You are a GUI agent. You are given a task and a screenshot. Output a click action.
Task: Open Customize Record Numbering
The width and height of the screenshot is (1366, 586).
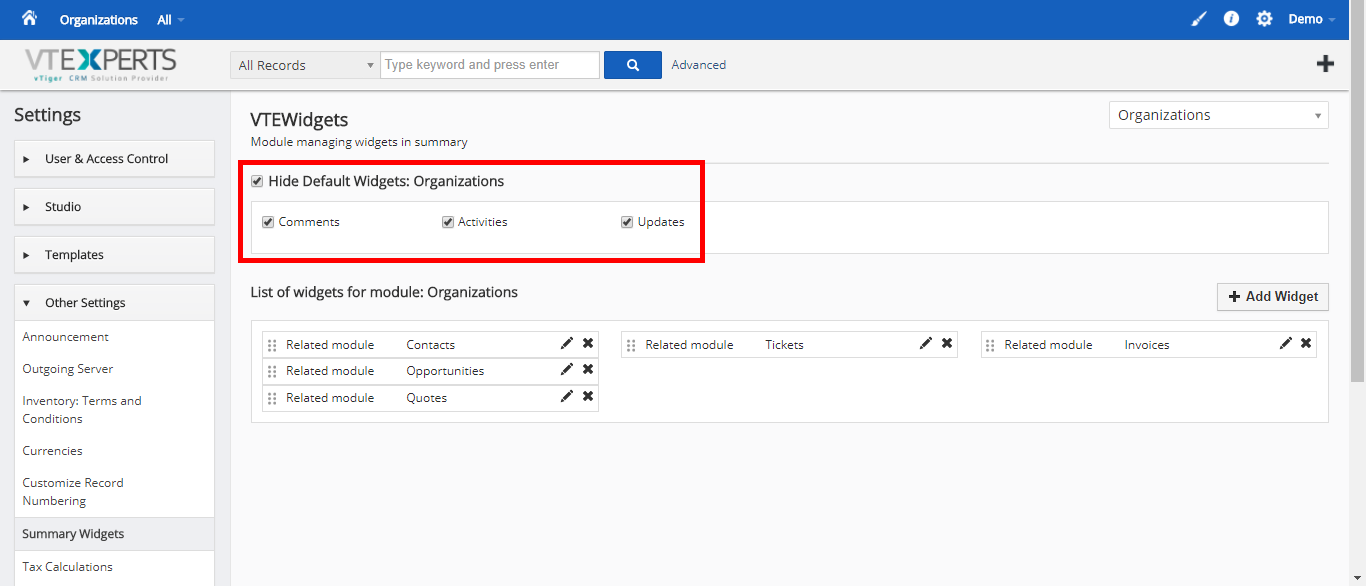click(x=73, y=492)
